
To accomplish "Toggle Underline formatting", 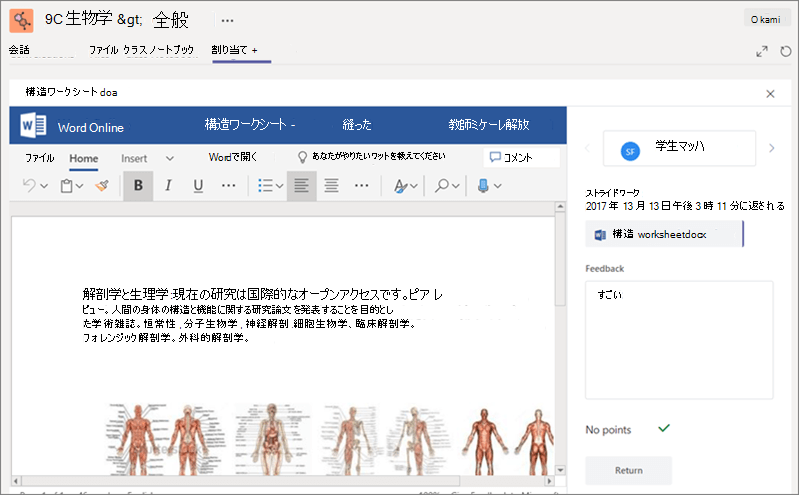I will click(x=198, y=186).
